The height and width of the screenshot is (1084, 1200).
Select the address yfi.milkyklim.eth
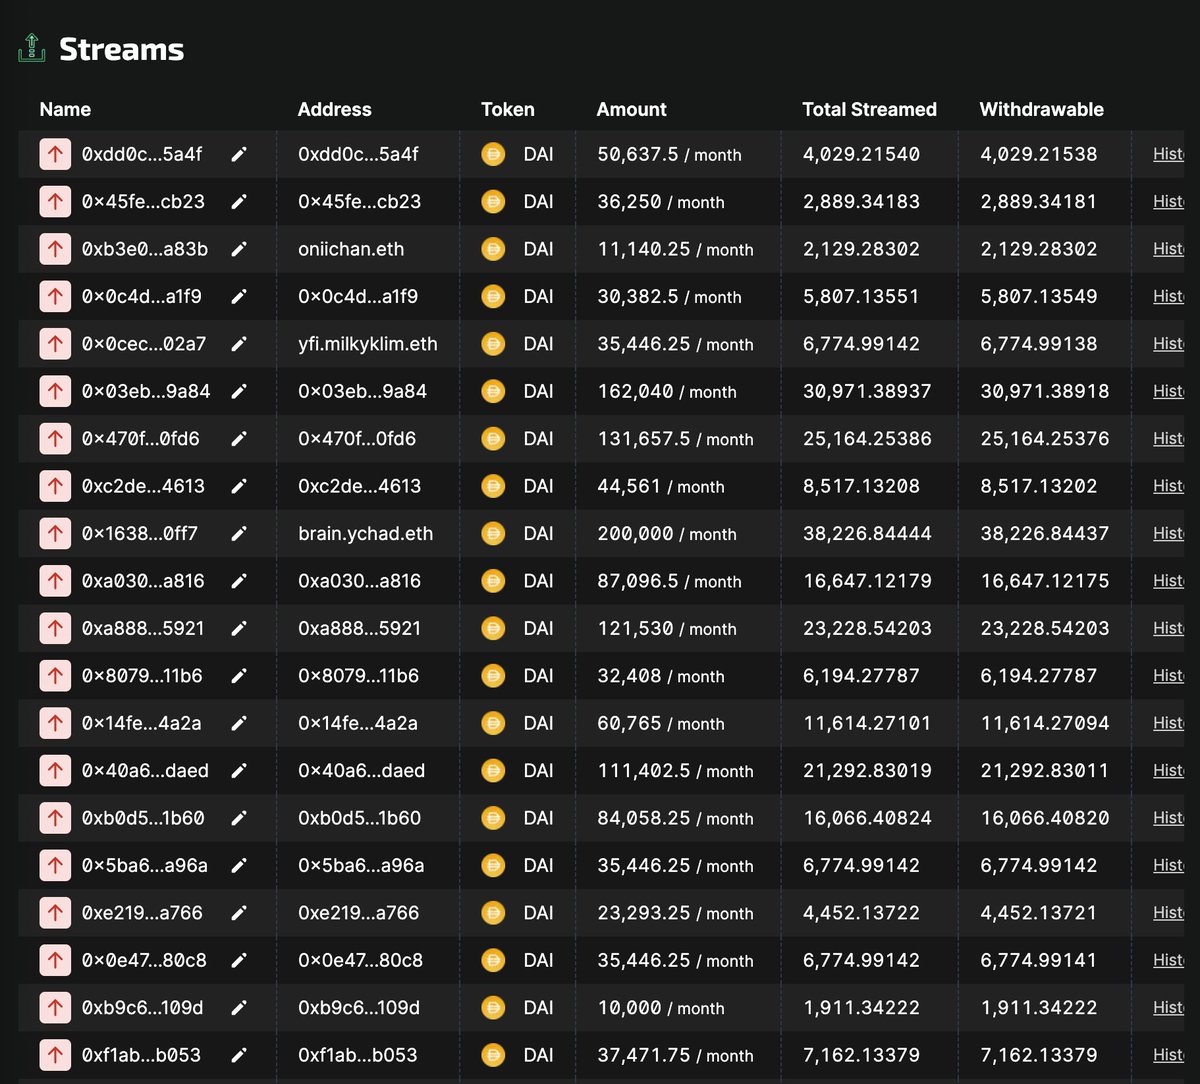[x=368, y=344]
